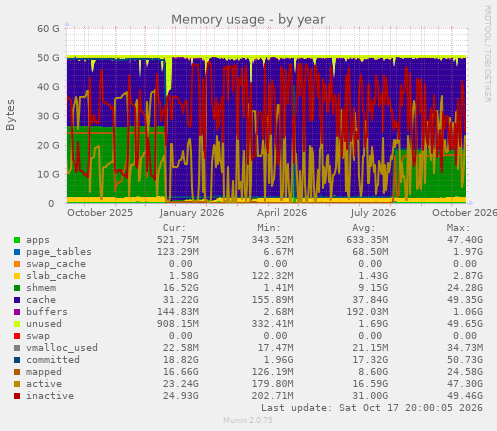497x431 pixels.
Task: Click the 'unused' legend label
Action: coord(44,324)
